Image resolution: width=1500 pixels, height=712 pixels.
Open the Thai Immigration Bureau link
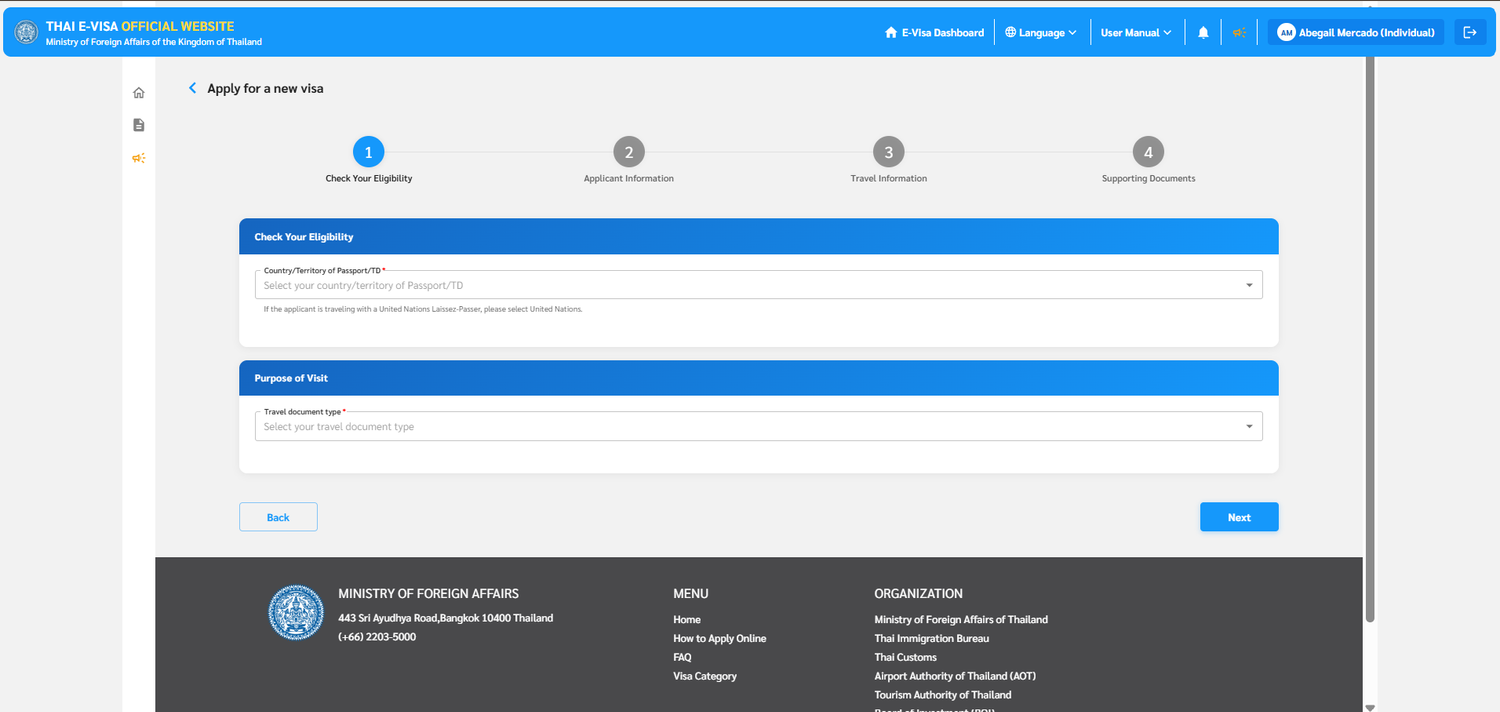tap(932, 638)
